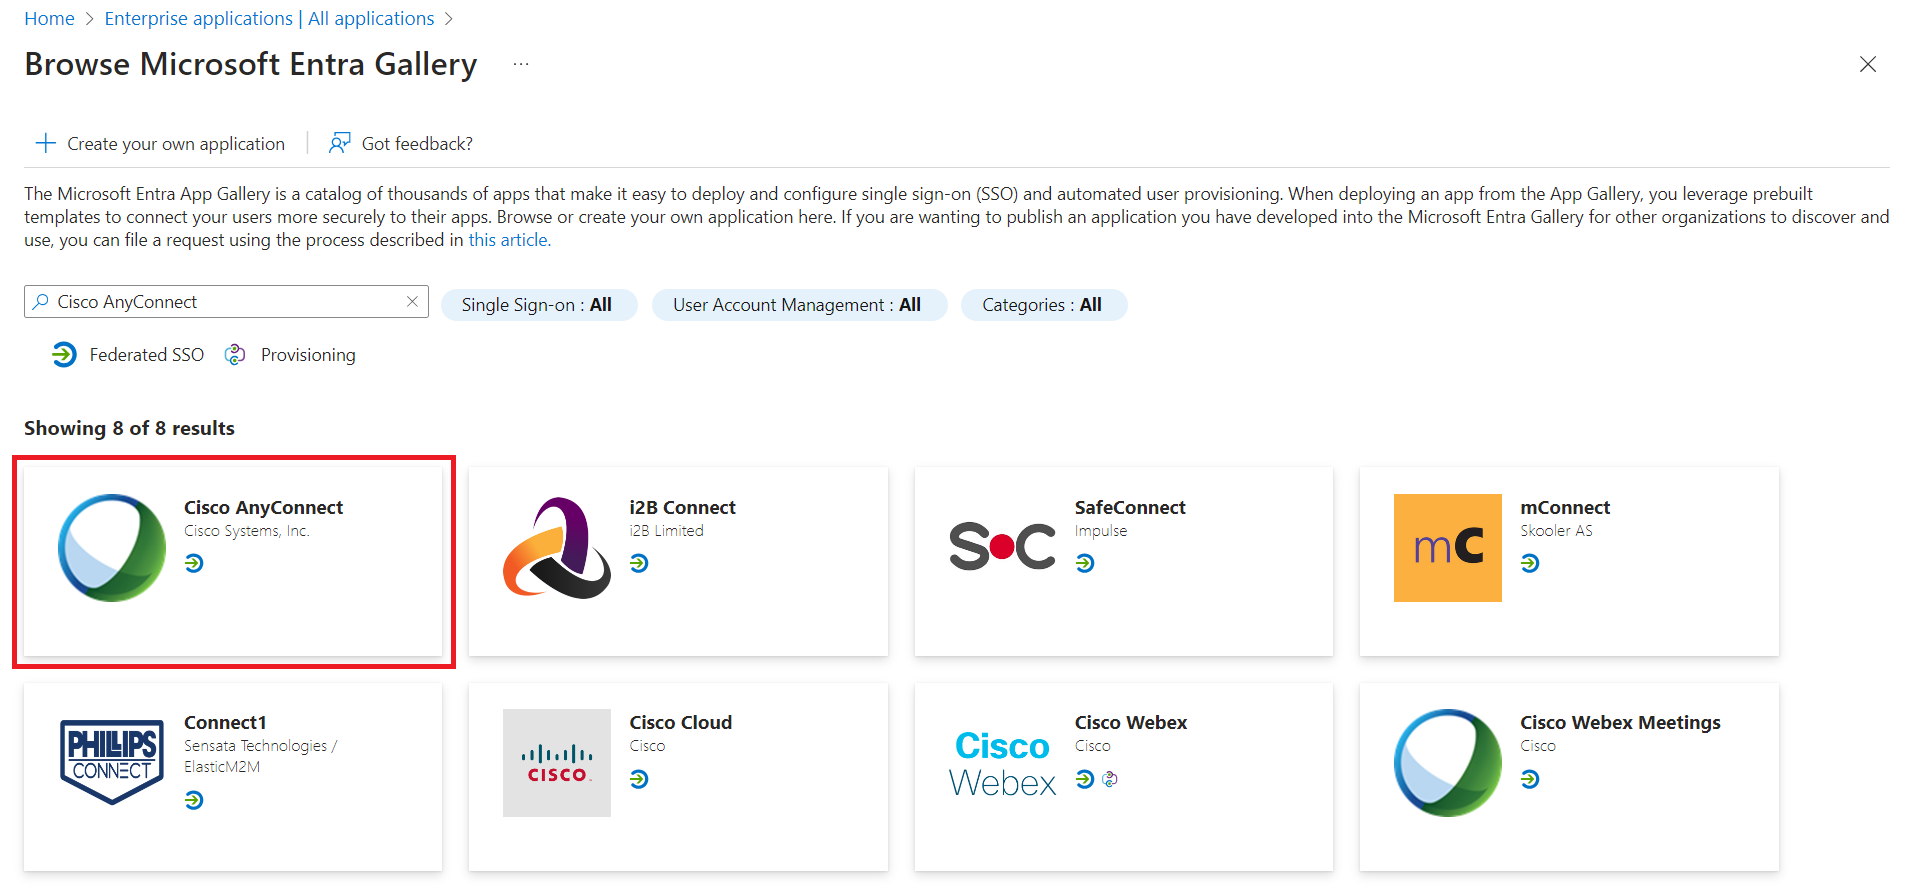Viewport: 1917px width, 891px height.
Task: Click 'Skooler AS' publisher text
Action: (1556, 531)
